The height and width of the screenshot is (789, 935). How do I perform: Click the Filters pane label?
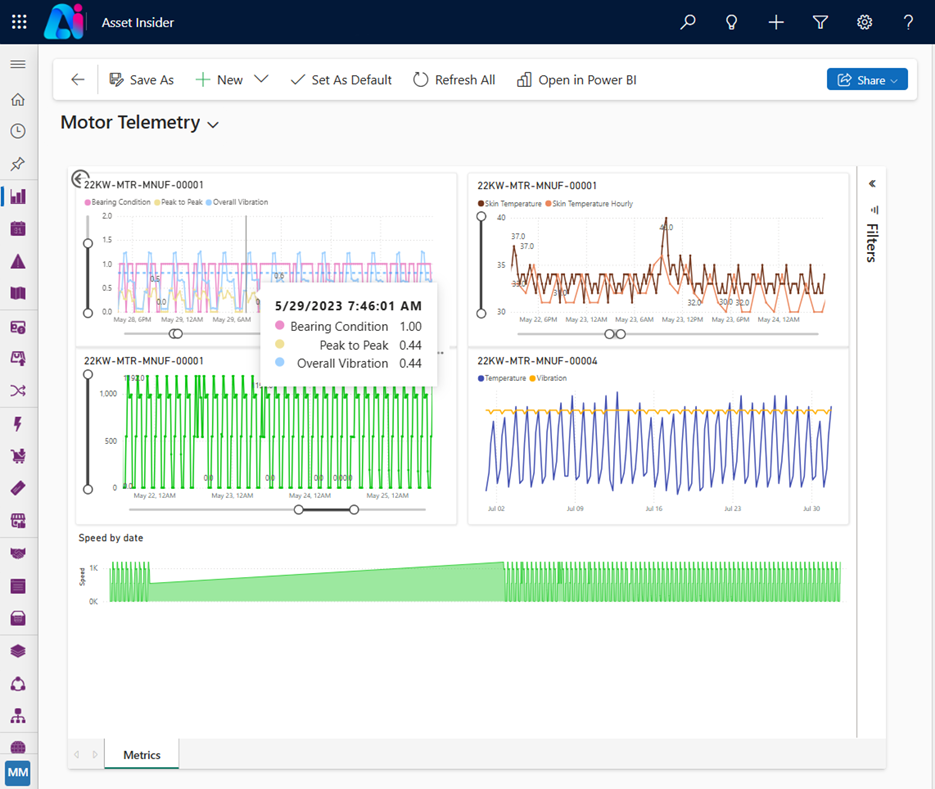click(872, 243)
